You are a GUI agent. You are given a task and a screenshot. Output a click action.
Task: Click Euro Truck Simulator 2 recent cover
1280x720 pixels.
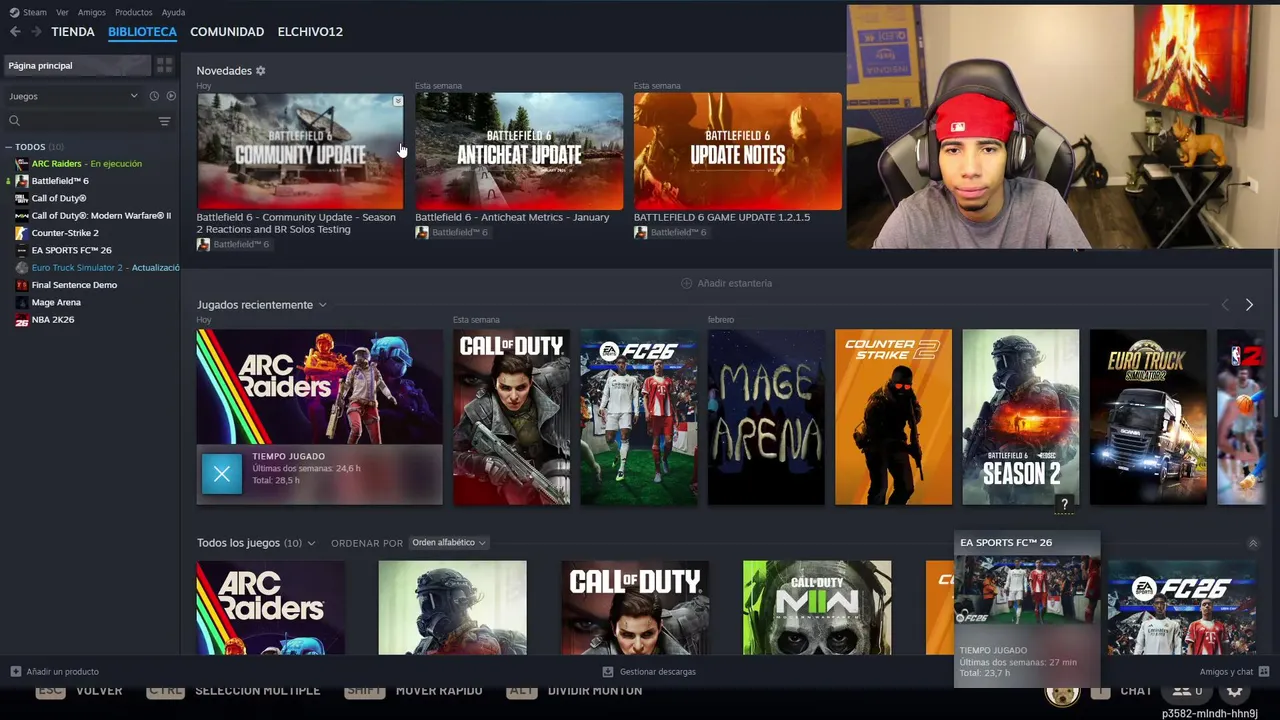click(1148, 417)
